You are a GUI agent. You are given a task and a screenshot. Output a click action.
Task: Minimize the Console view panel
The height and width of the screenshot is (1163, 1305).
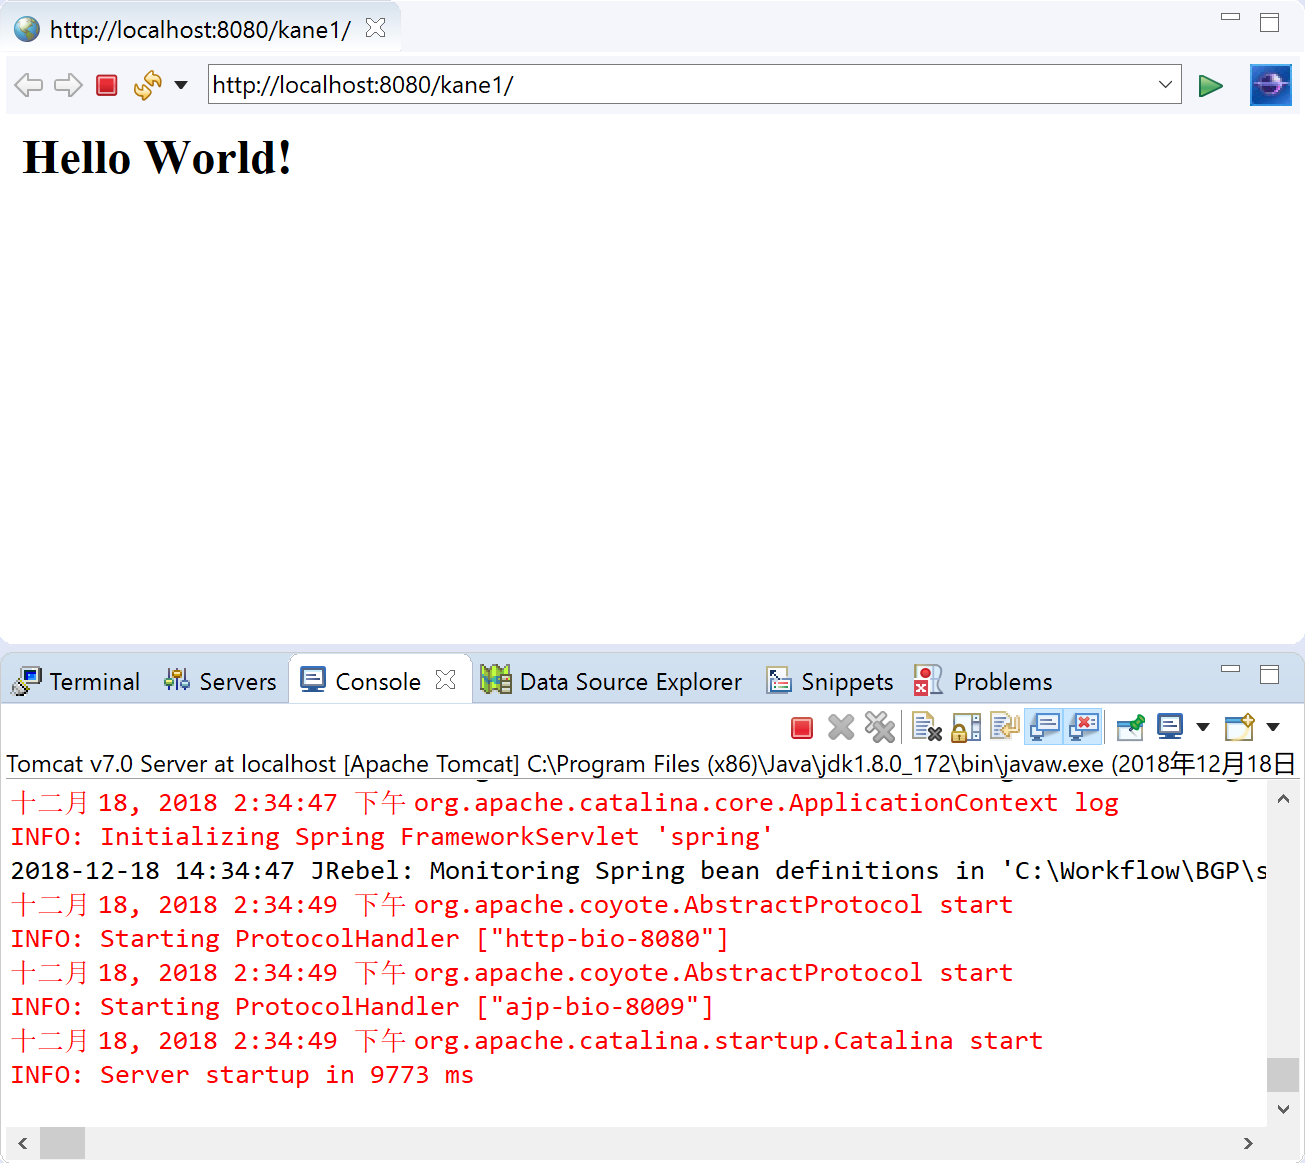(1231, 669)
